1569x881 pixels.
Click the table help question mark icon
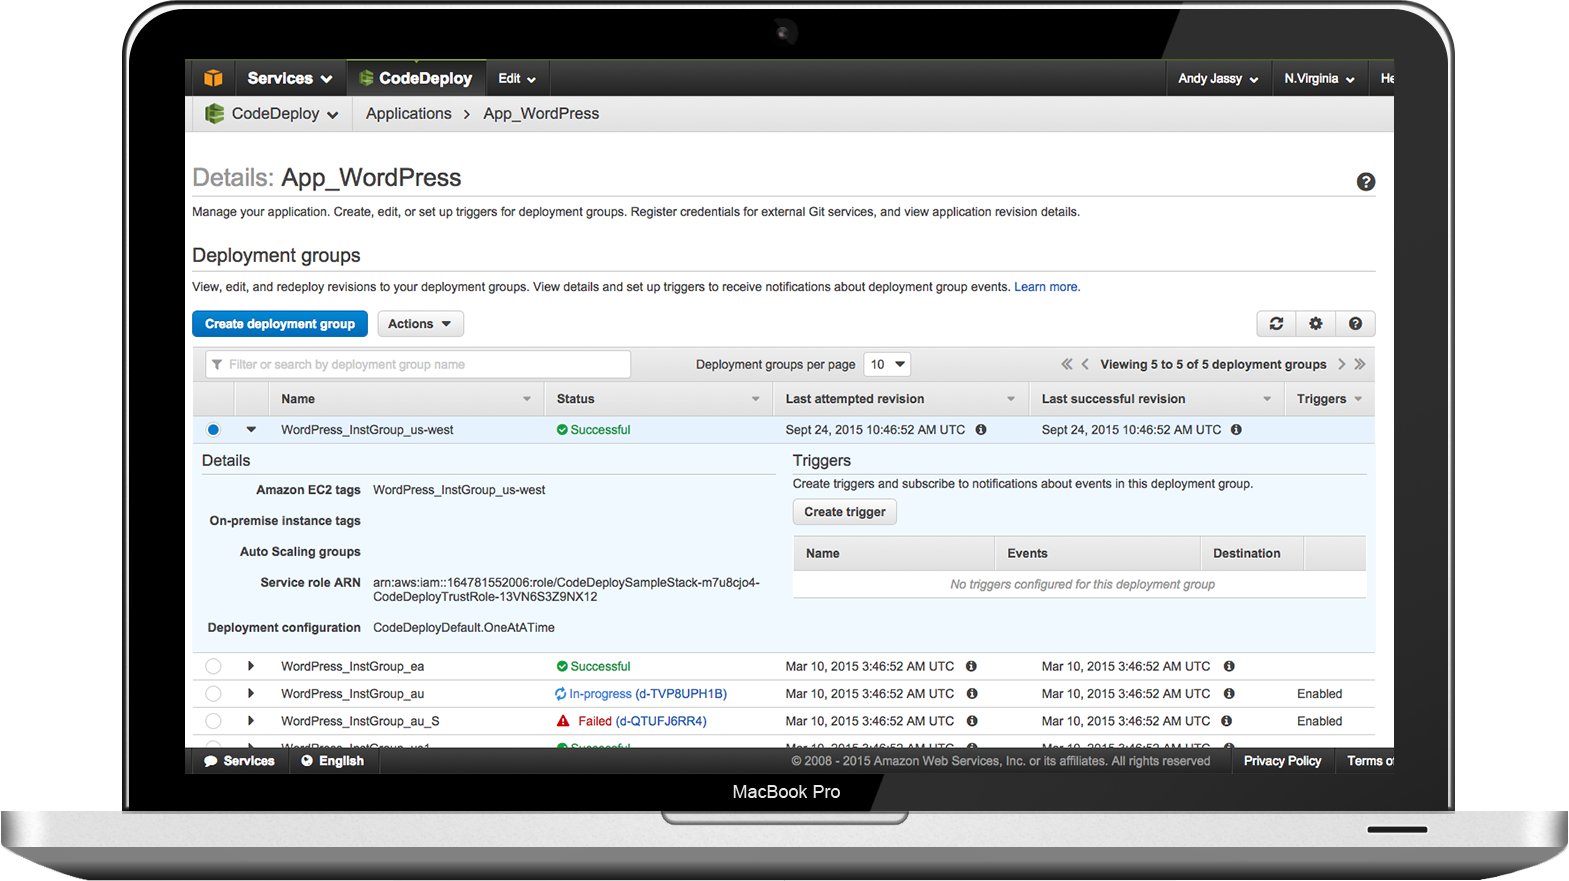(x=1355, y=324)
